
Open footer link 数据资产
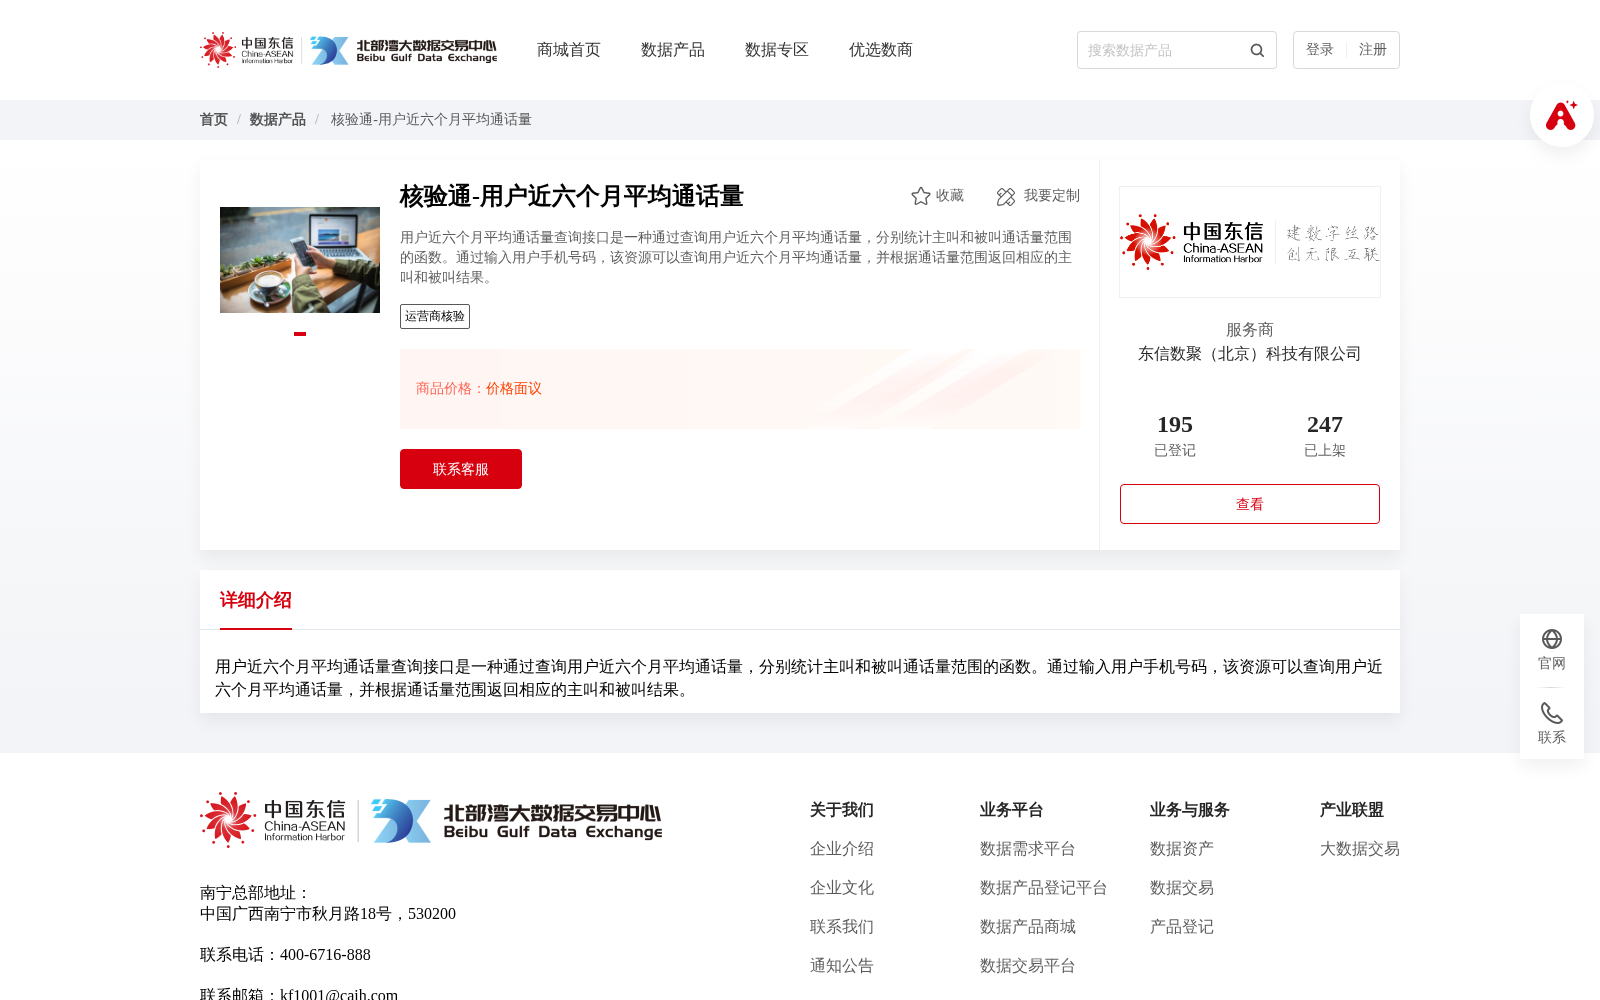(x=1182, y=849)
